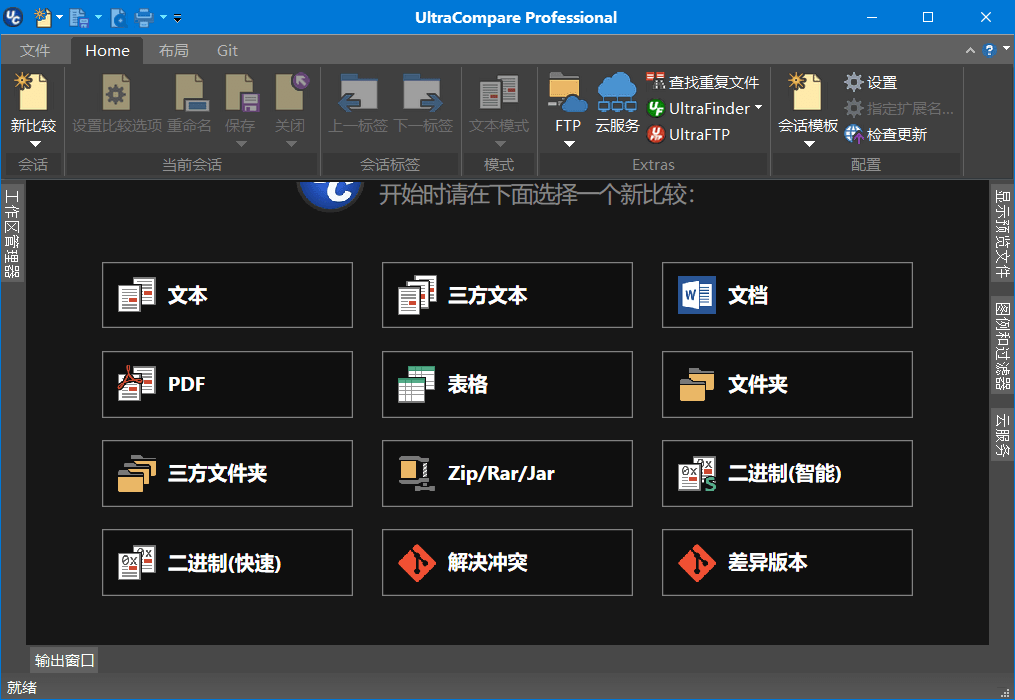Open dropdown arrow under 会话模板
Image resolution: width=1015 pixels, height=700 pixels.
[x=808, y=144]
